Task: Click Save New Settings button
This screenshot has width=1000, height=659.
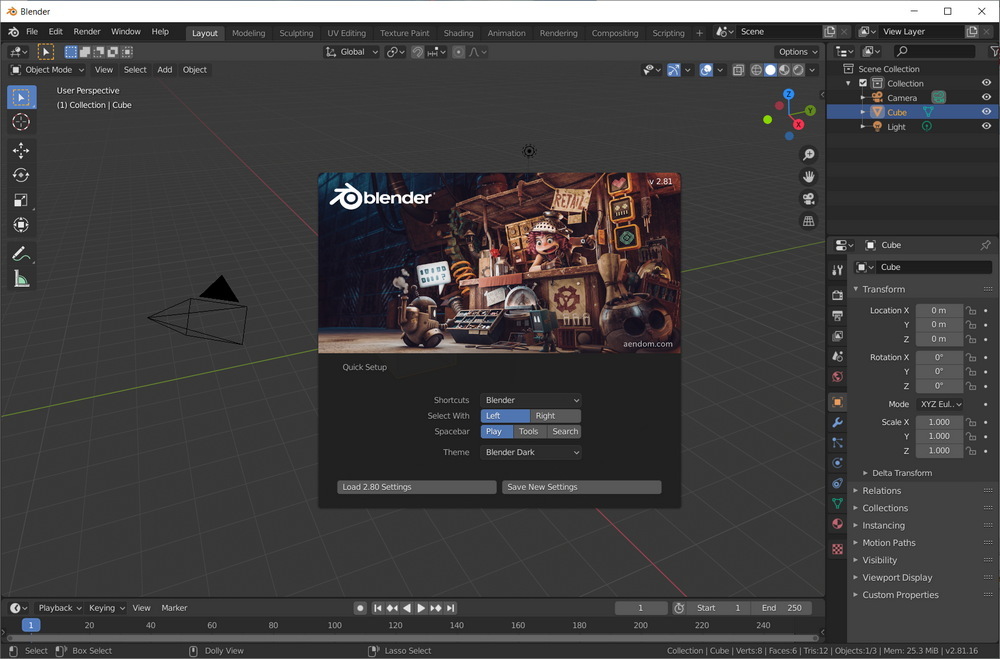Action: point(582,487)
